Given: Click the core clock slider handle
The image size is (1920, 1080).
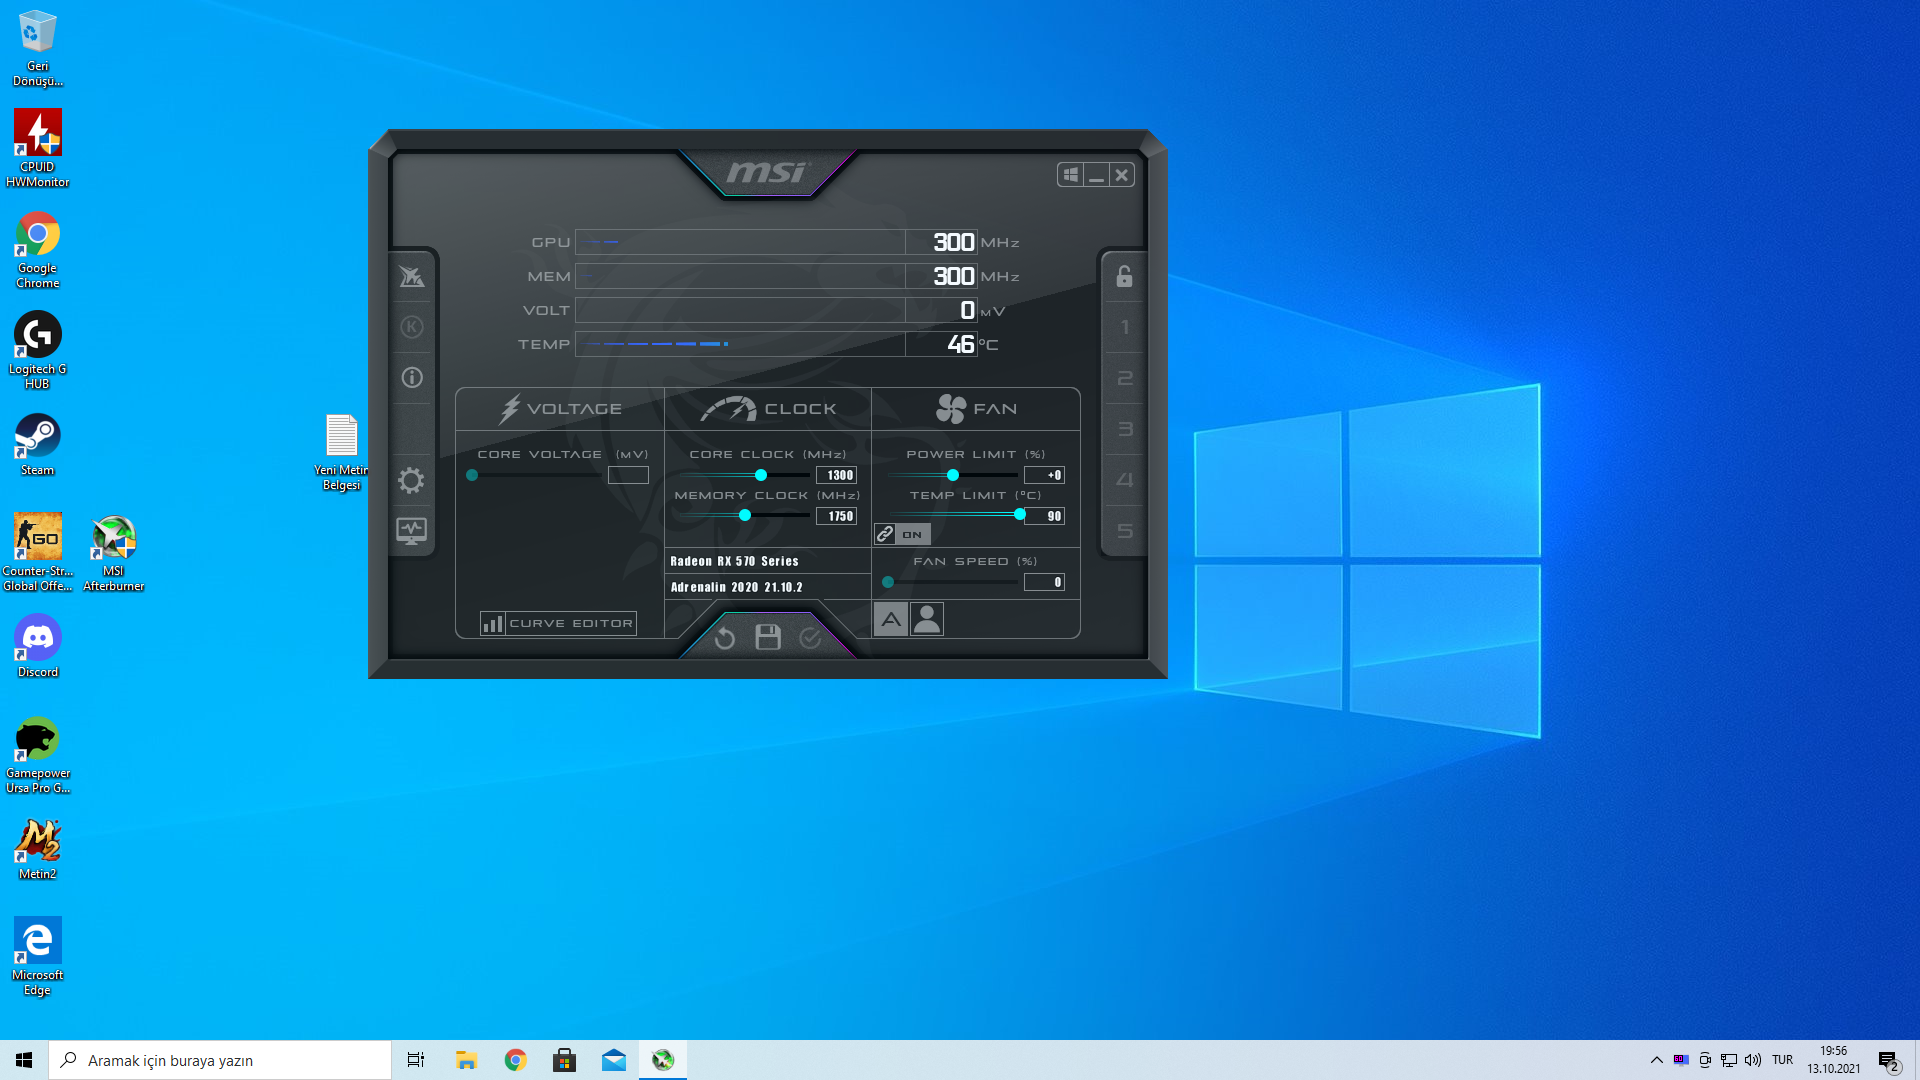Looking at the screenshot, I should pos(761,475).
